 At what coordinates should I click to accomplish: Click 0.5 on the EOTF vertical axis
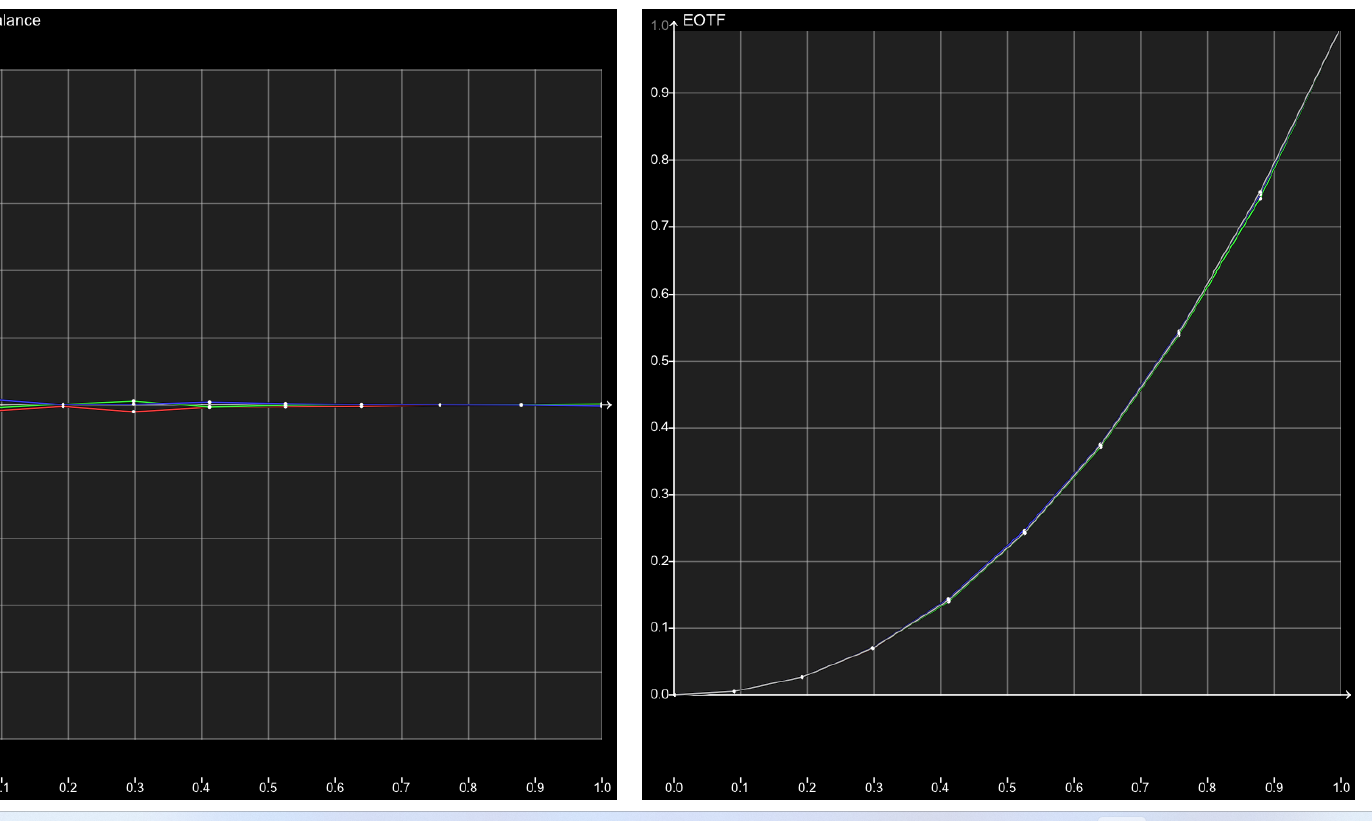(659, 361)
